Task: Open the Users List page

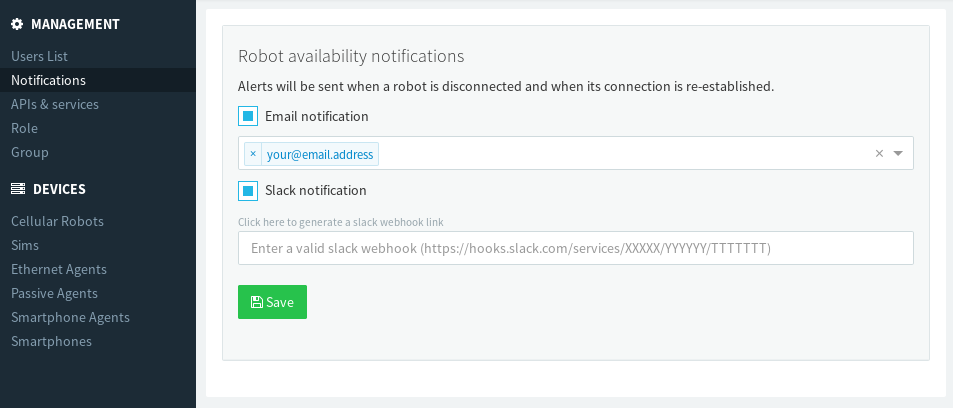Action: [39, 56]
